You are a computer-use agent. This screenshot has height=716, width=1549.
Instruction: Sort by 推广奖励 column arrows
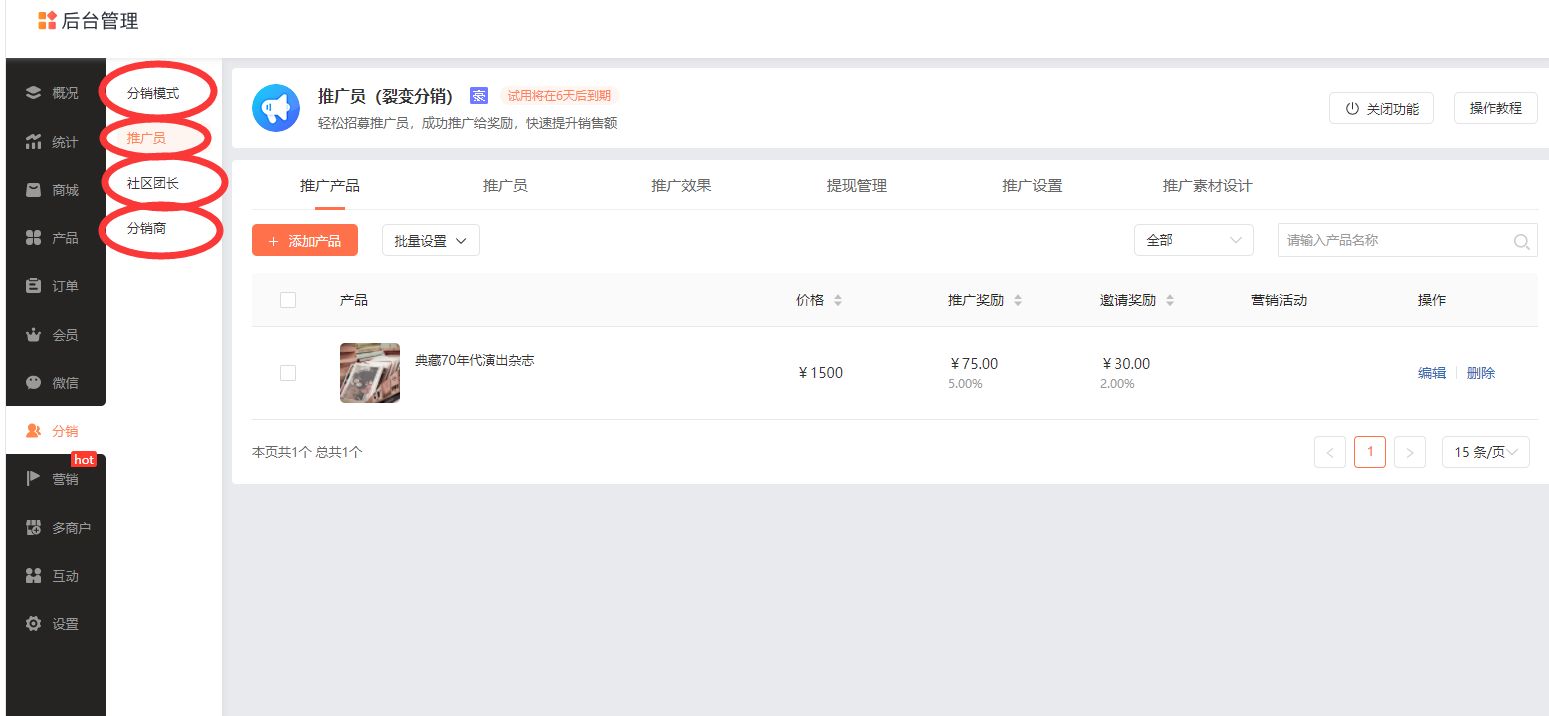pyautogui.click(x=1018, y=300)
